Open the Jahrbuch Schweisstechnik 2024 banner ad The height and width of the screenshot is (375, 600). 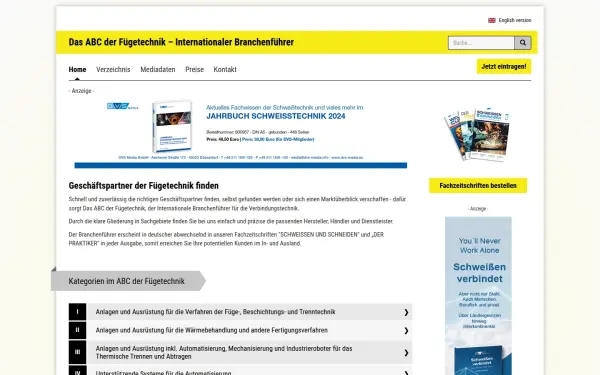tap(241, 133)
